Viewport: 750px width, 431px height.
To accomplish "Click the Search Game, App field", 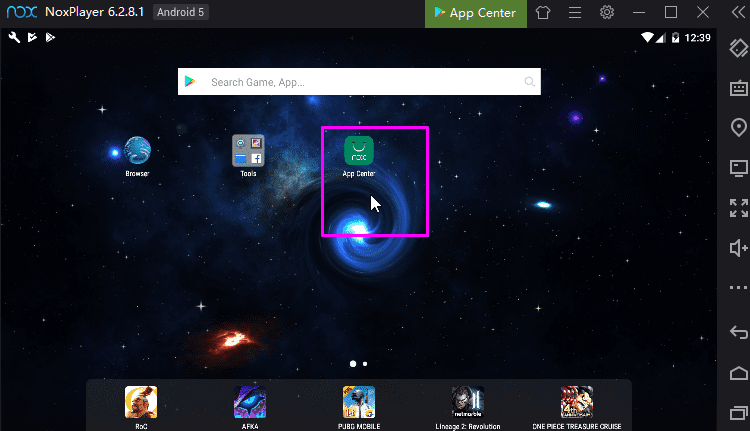I will (359, 82).
